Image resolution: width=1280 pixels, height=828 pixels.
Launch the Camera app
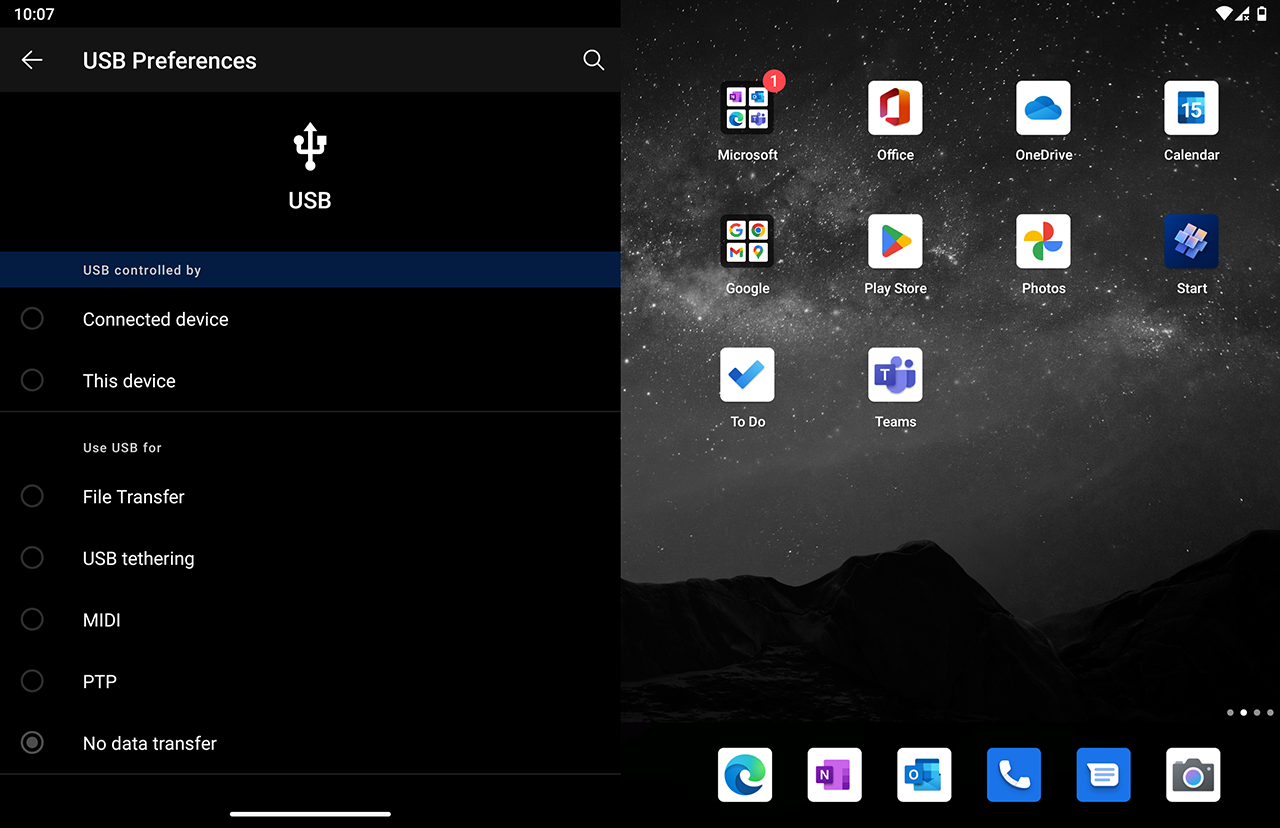tap(1193, 775)
